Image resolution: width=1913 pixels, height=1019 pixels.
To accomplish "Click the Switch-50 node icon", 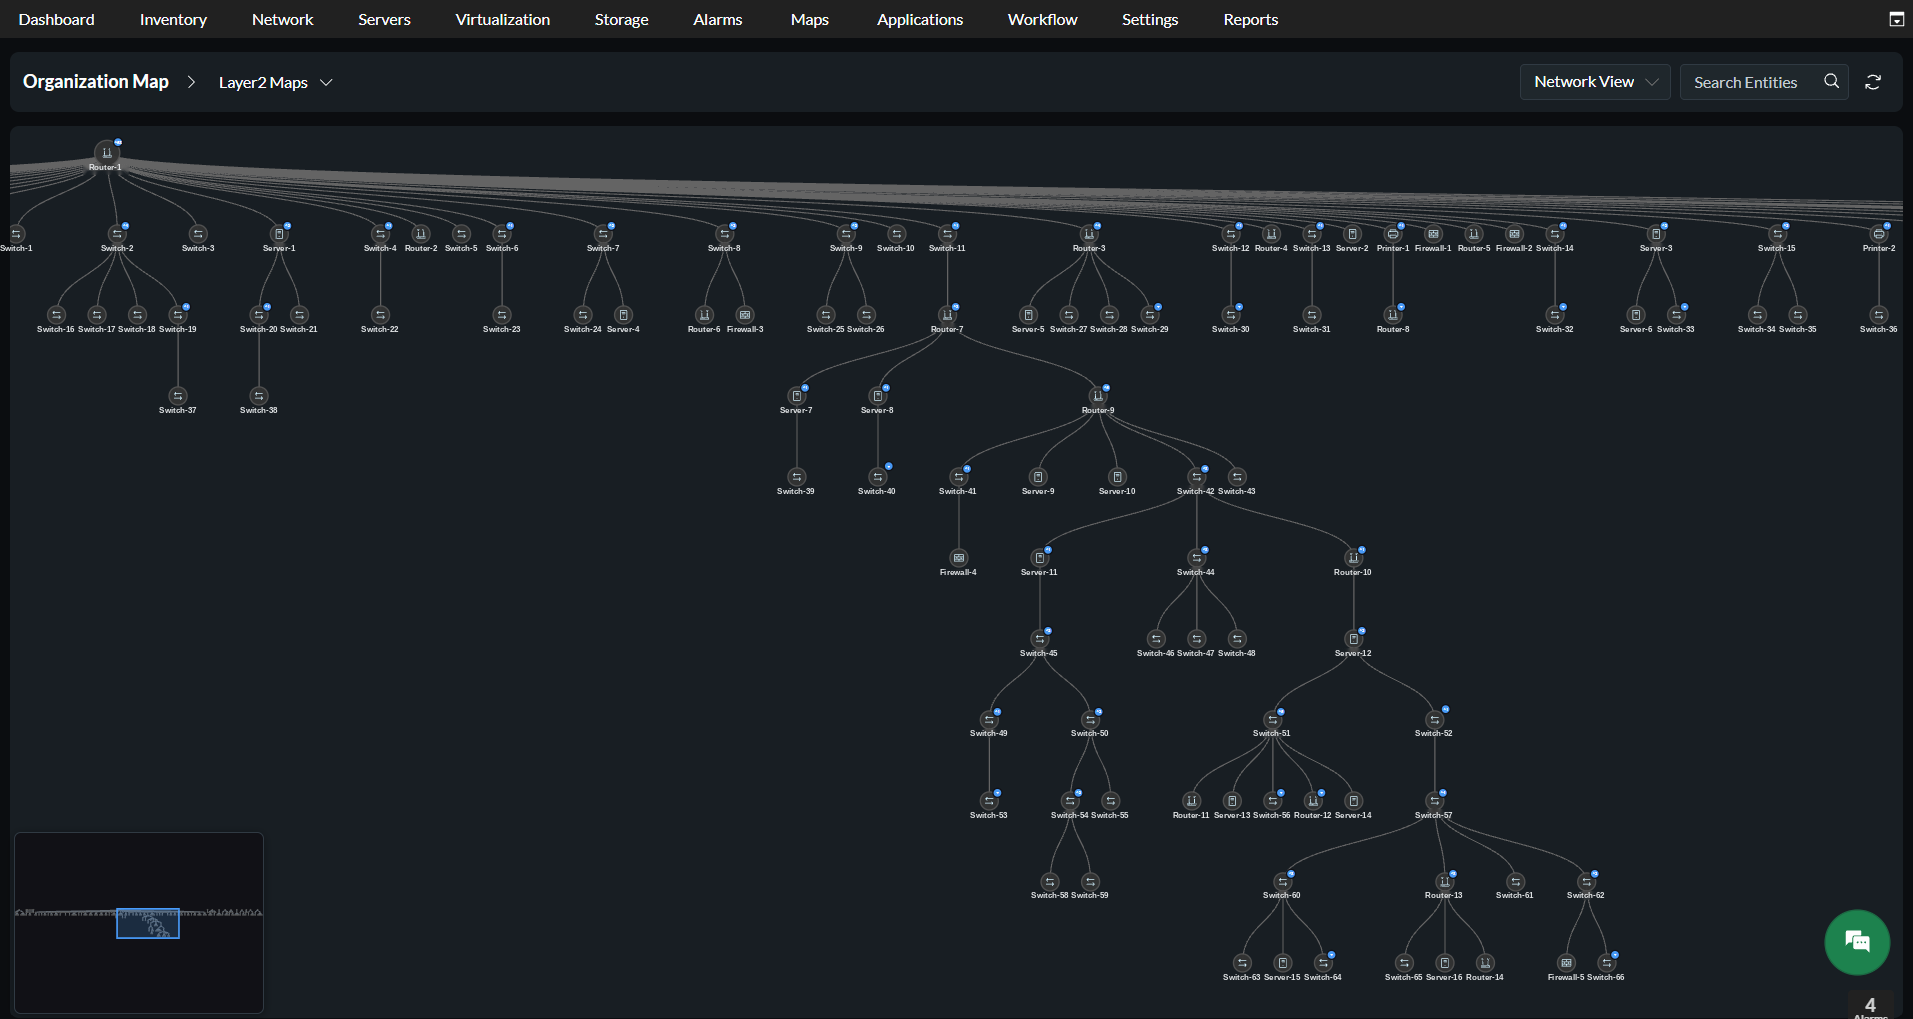I will pyautogui.click(x=1090, y=720).
